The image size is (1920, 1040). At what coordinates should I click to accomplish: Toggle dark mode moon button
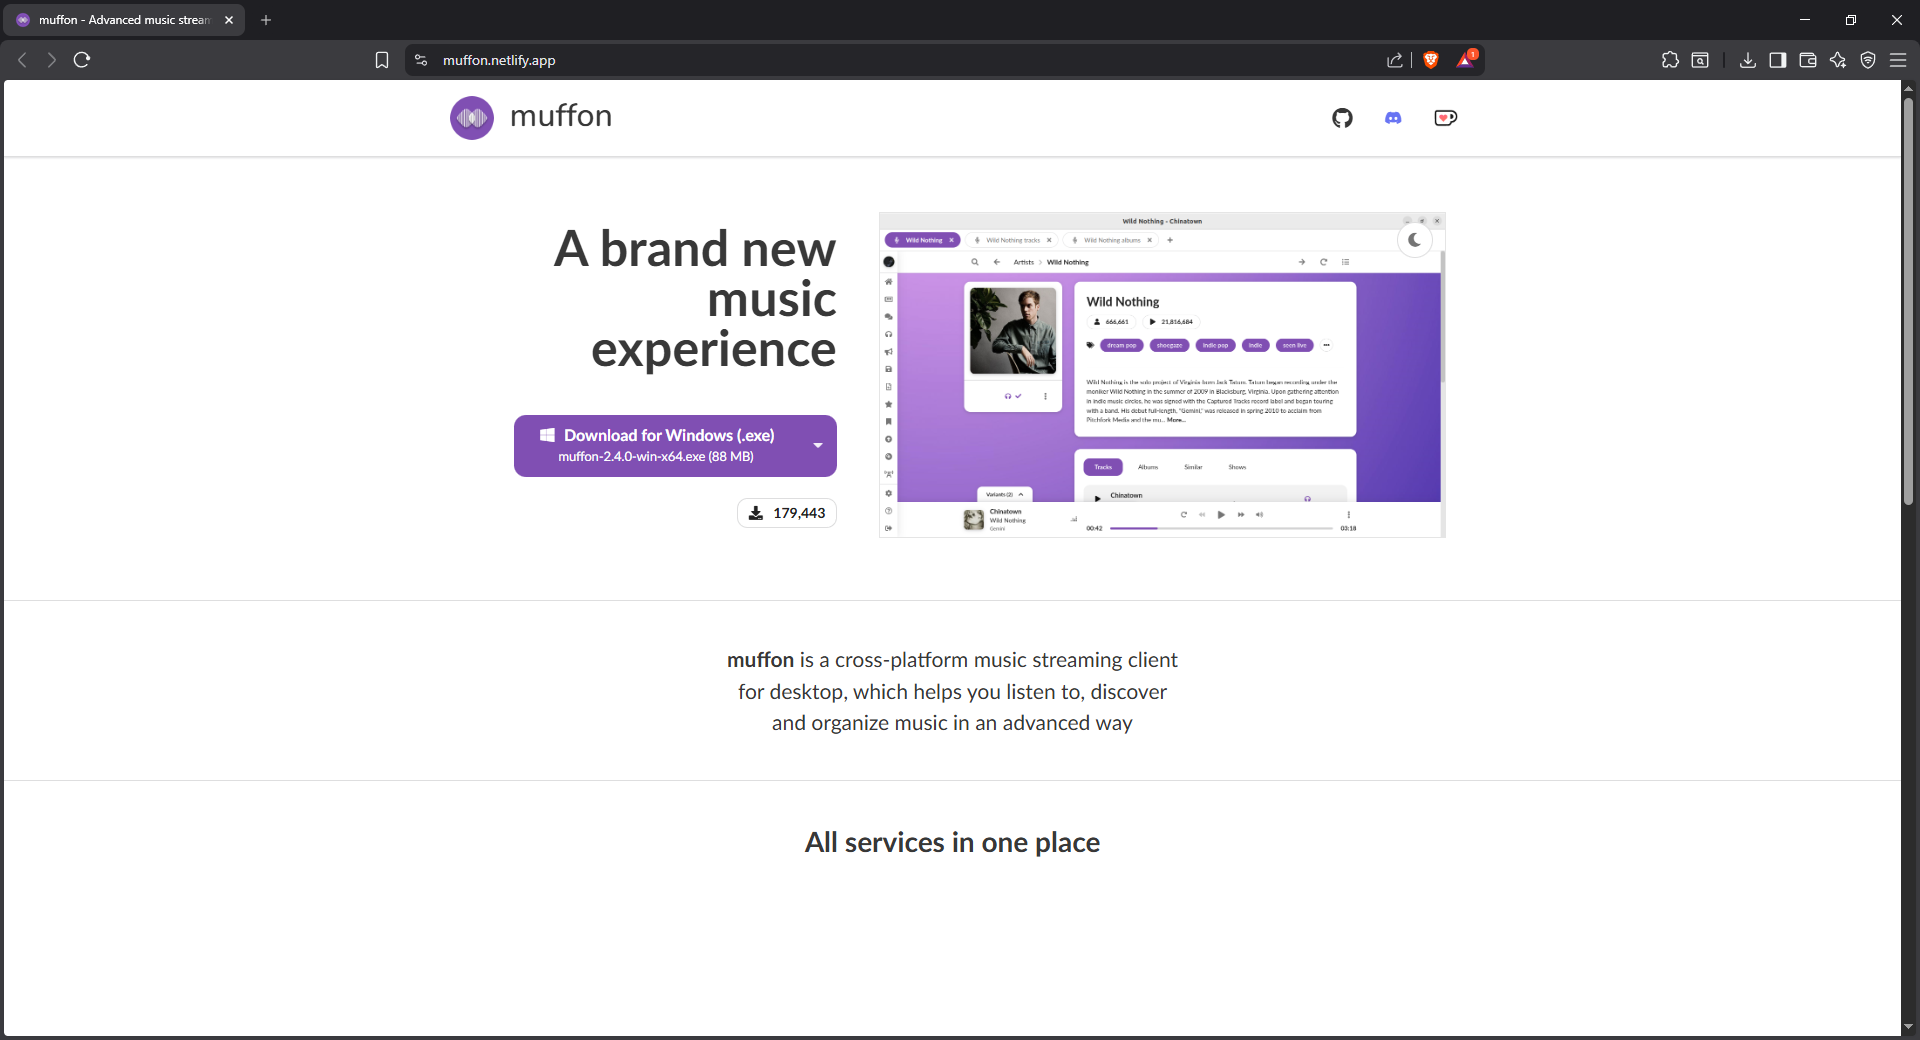(x=1414, y=240)
